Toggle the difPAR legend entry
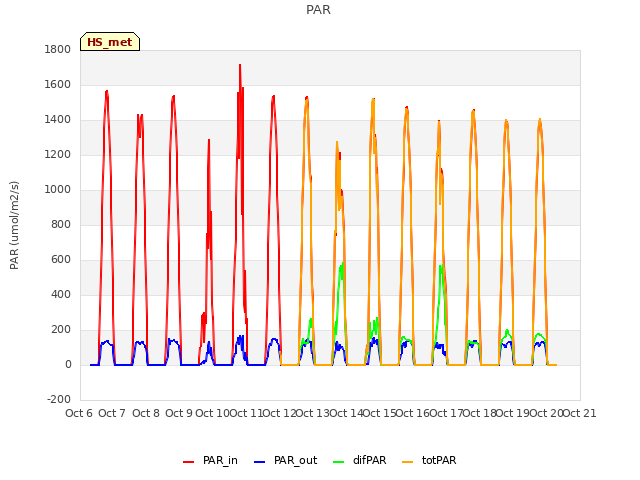This screenshot has height=480, width=640. coord(360,460)
